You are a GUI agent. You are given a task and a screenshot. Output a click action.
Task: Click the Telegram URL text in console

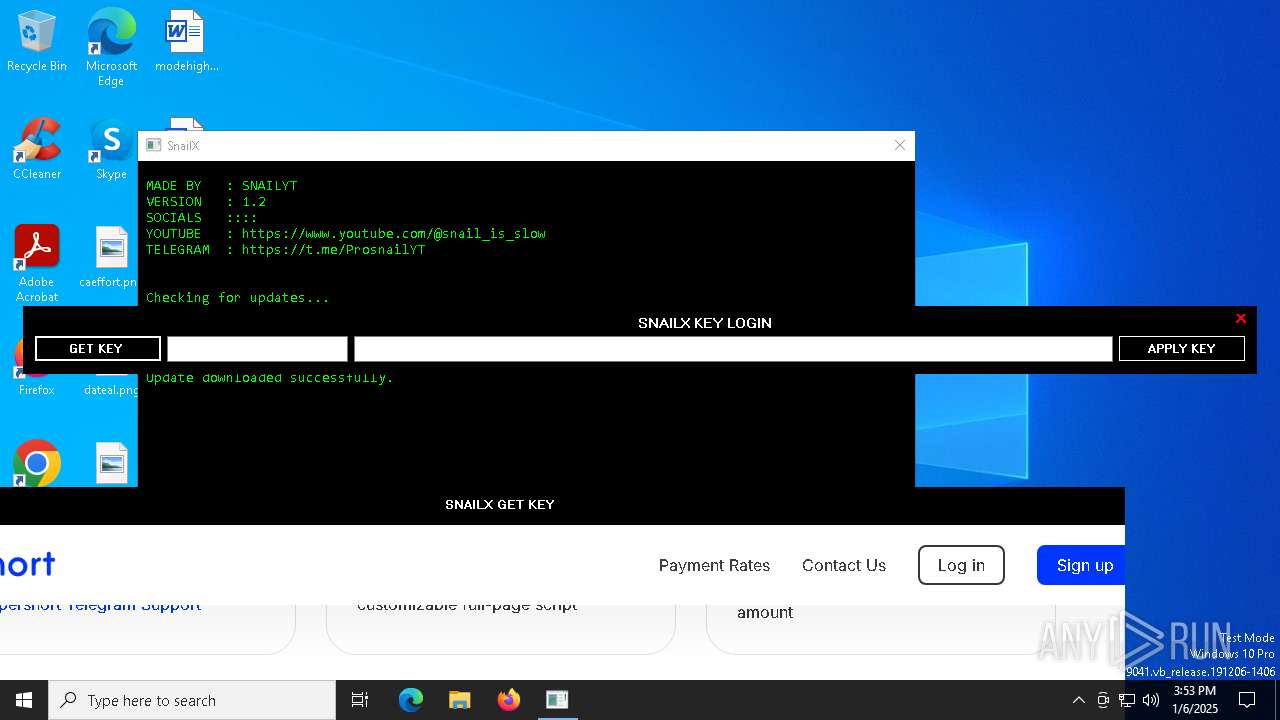[333, 249]
